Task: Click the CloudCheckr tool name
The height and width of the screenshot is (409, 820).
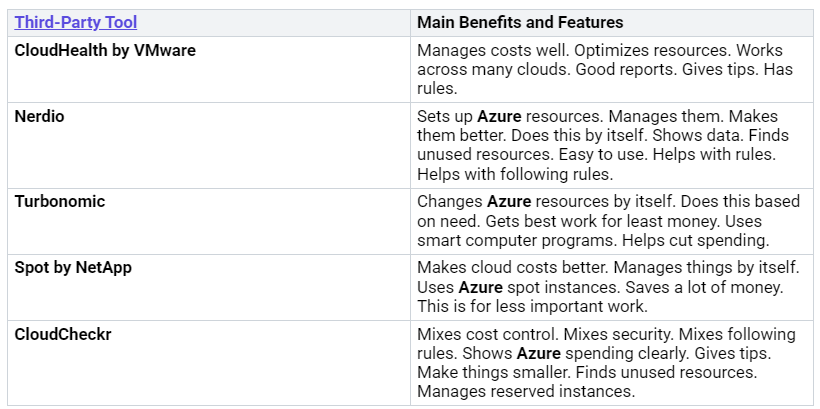Action: (63, 335)
